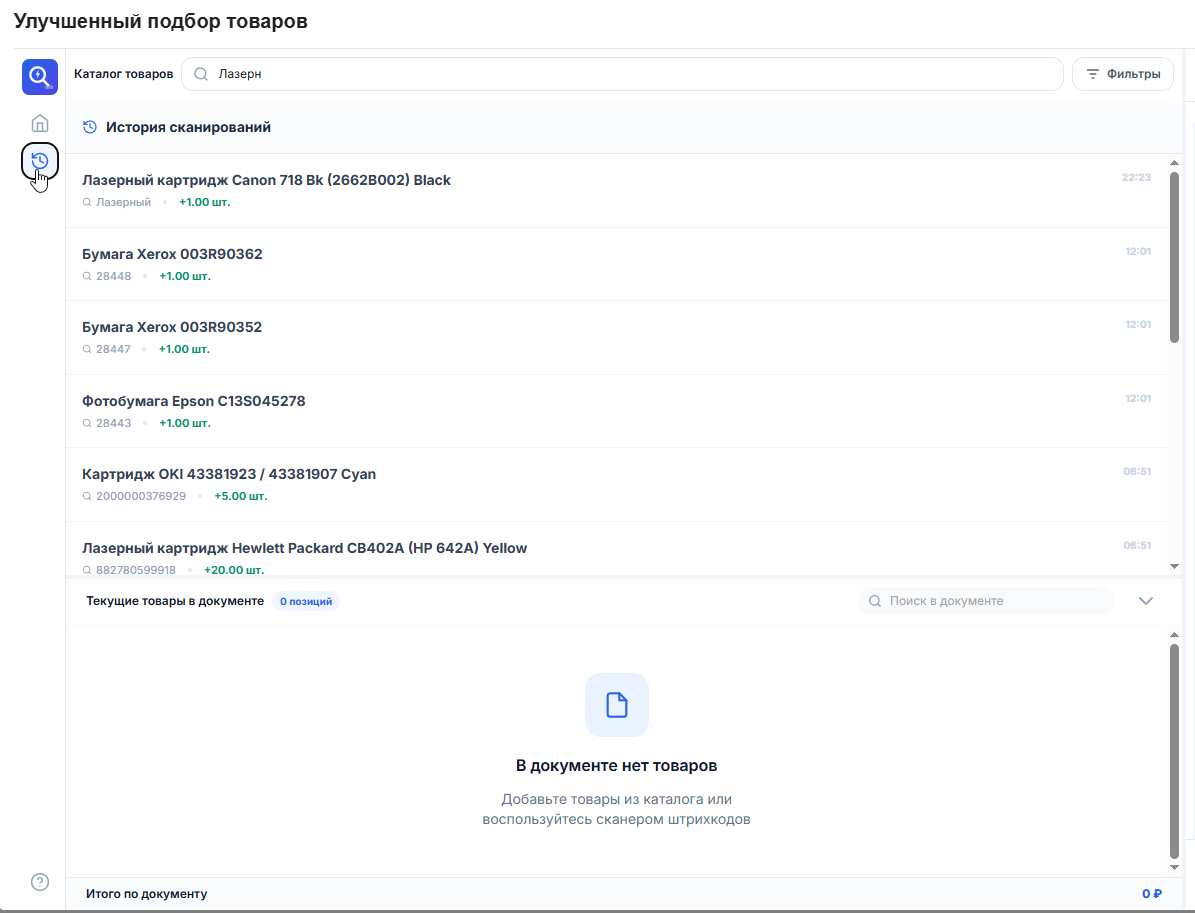Click the 0 позиций badge
Image resolution: width=1195 pixels, height=913 pixels.
coord(306,601)
